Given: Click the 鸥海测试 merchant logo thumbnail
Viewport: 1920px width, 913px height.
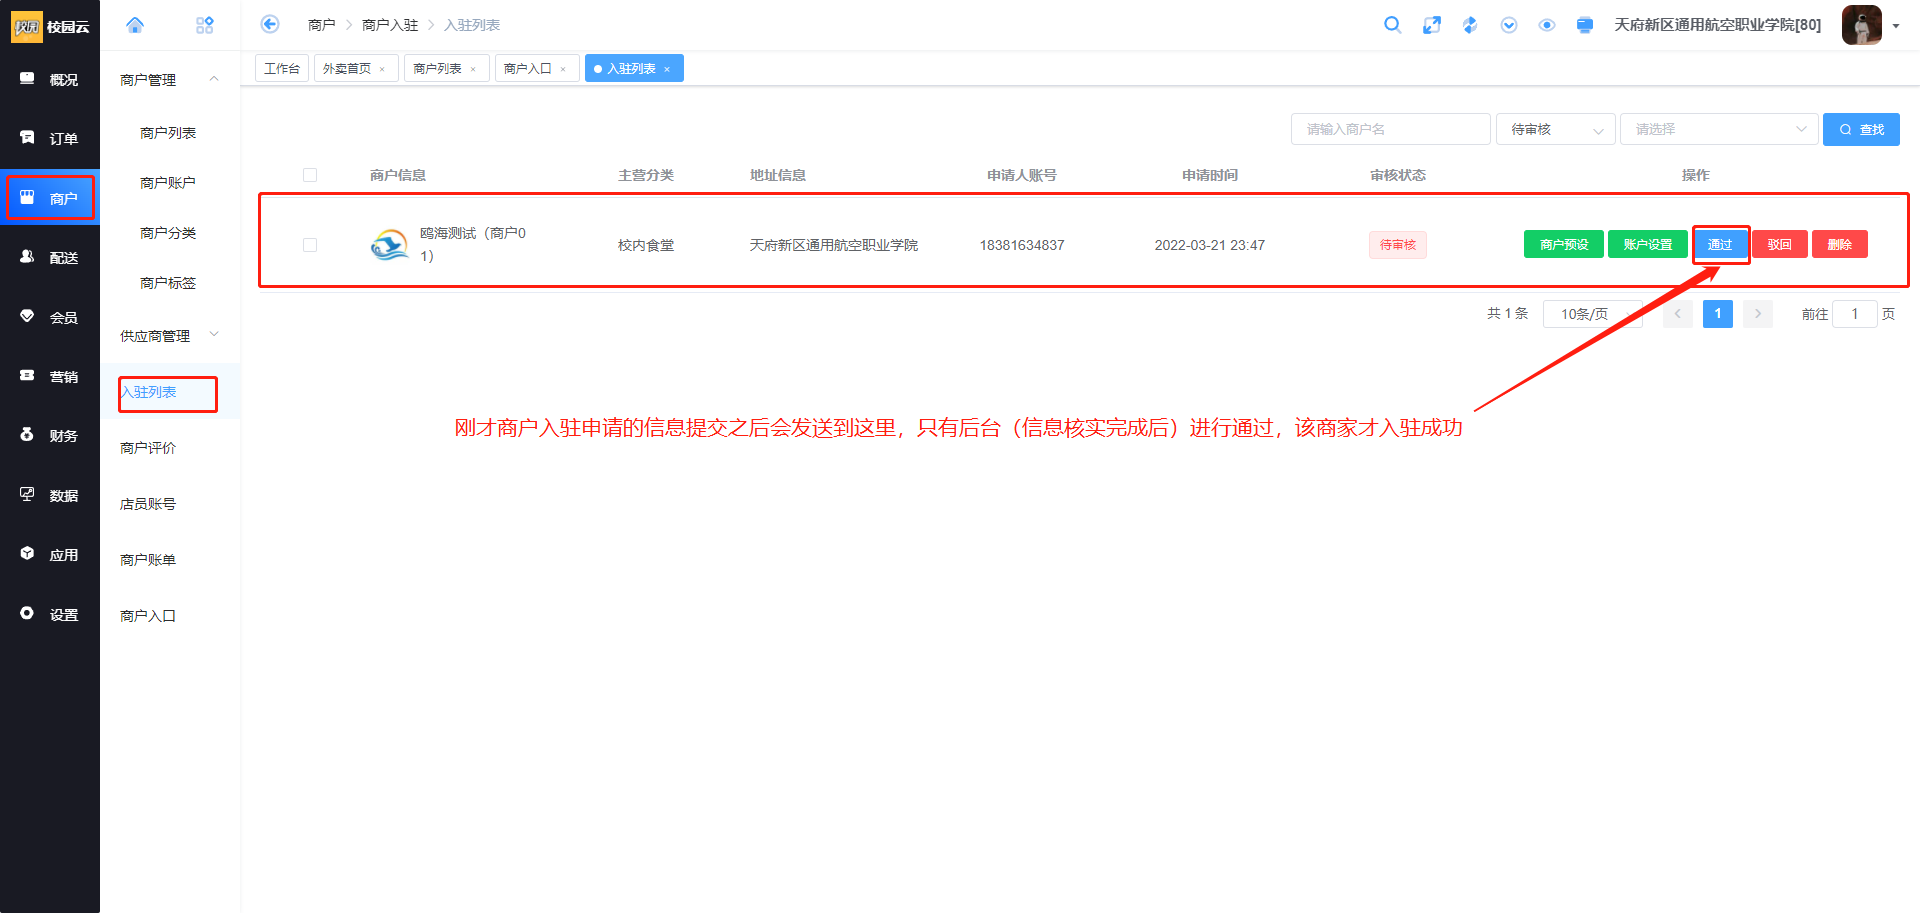Looking at the screenshot, I should (390, 245).
